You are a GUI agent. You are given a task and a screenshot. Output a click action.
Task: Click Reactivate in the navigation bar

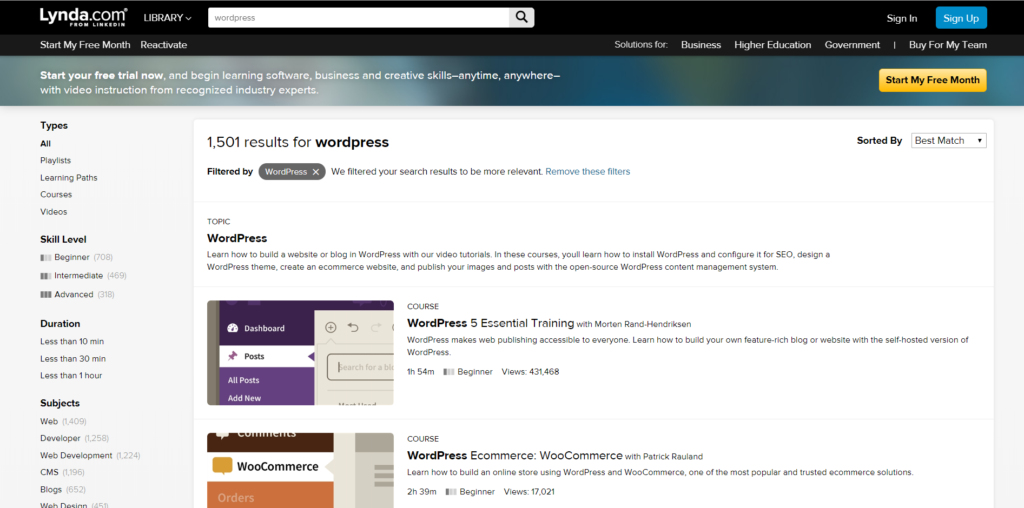[x=164, y=45]
